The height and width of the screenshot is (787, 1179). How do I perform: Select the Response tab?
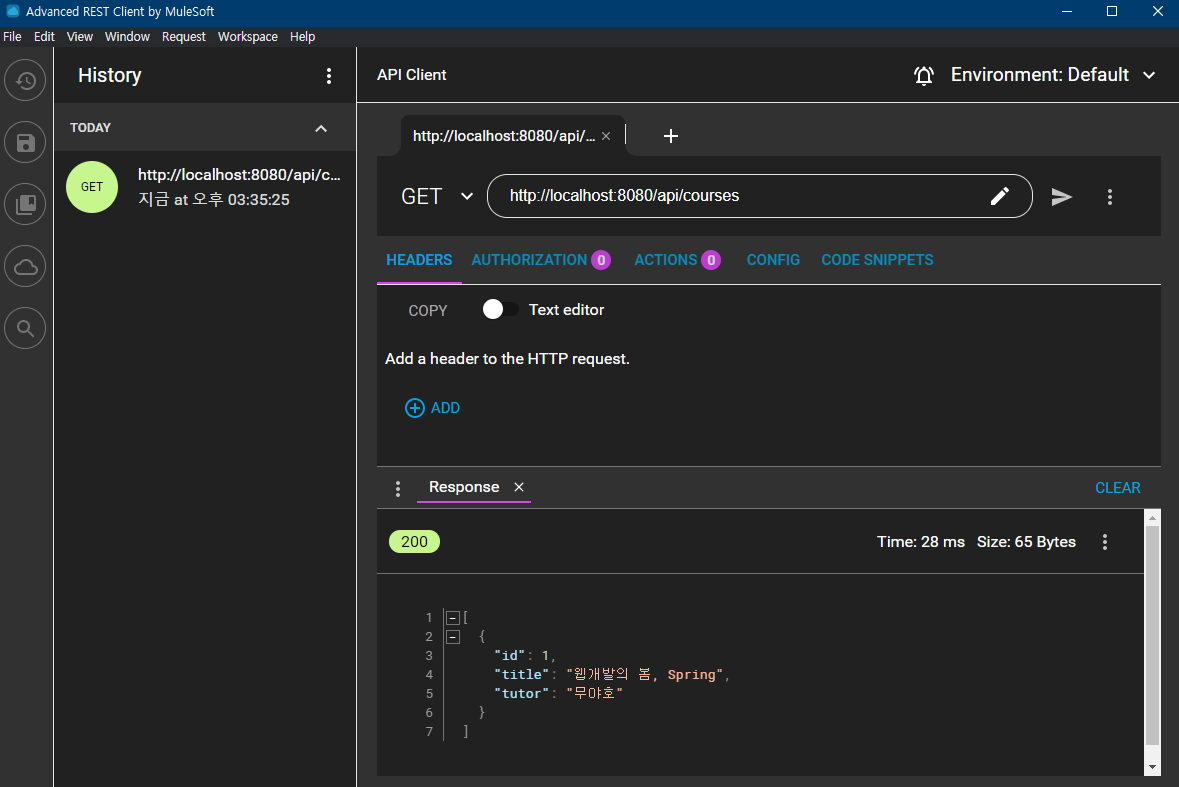coord(464,487)
